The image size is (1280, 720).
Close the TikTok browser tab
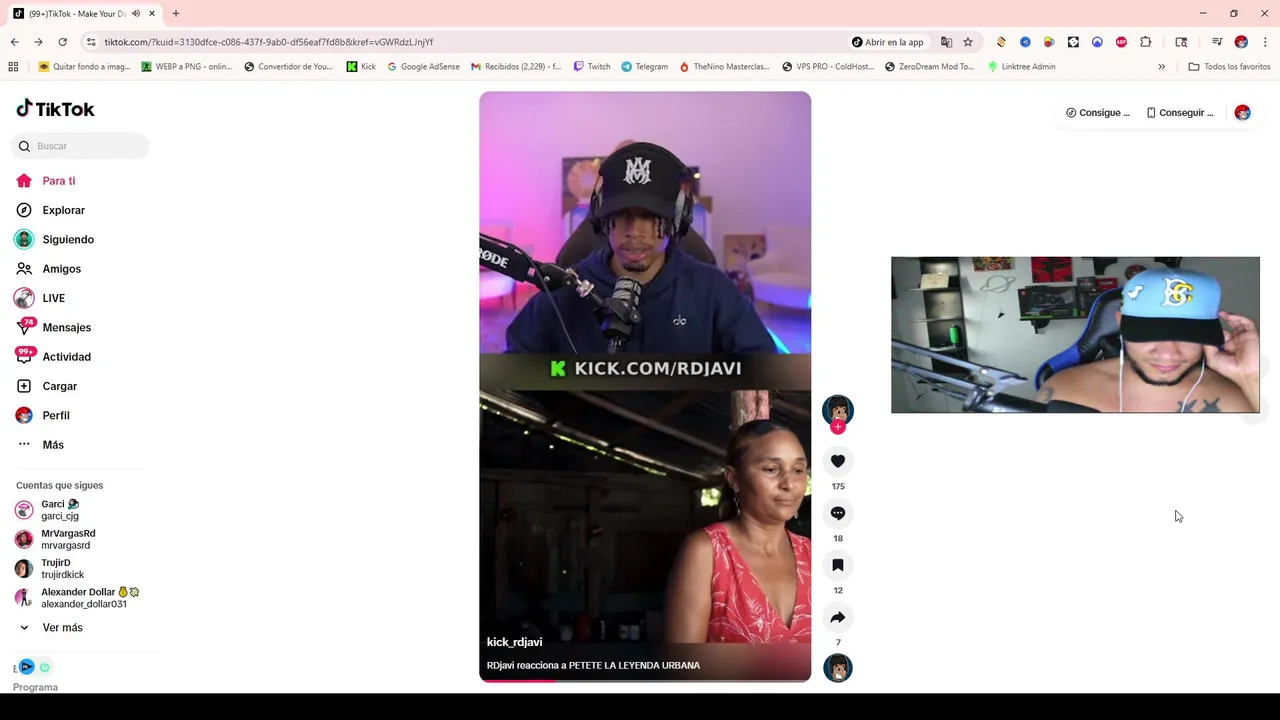152,14
